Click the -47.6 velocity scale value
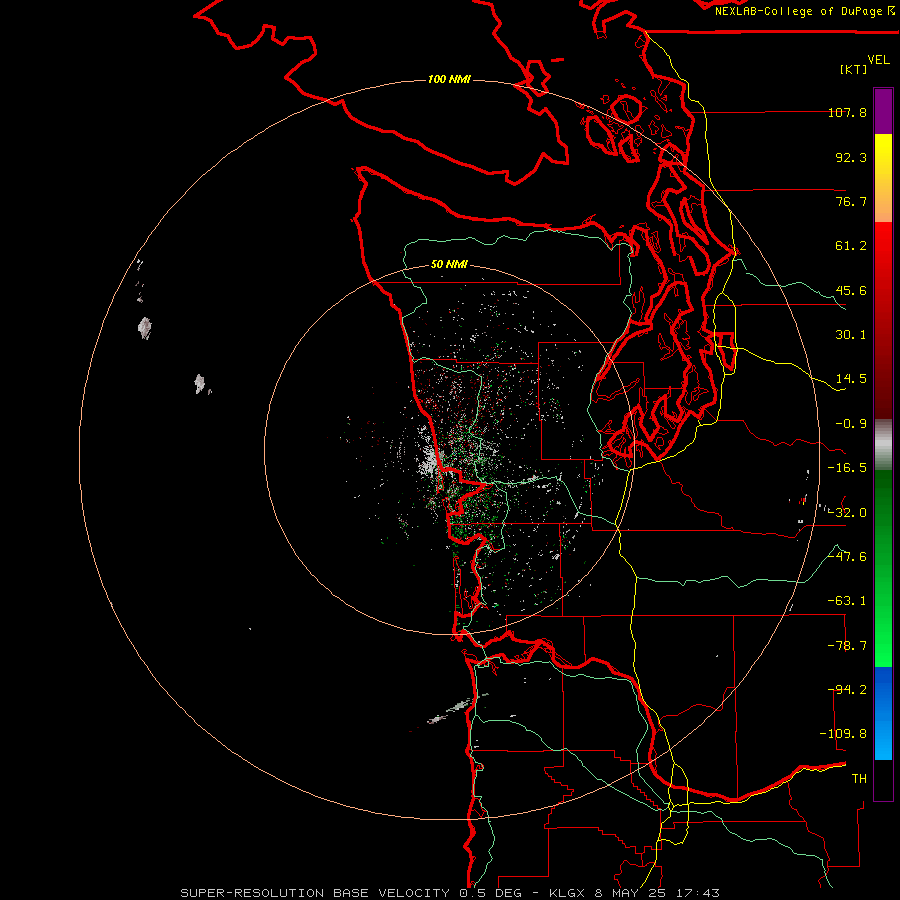This screenshot has width=900, height=900. [x=847, y=557]
